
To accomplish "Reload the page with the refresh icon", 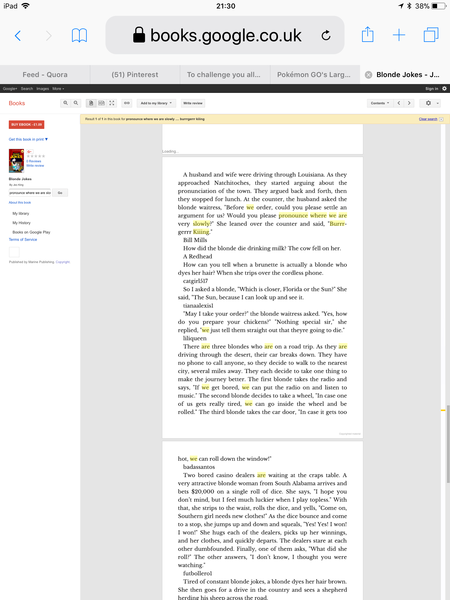I will [326, 36].
